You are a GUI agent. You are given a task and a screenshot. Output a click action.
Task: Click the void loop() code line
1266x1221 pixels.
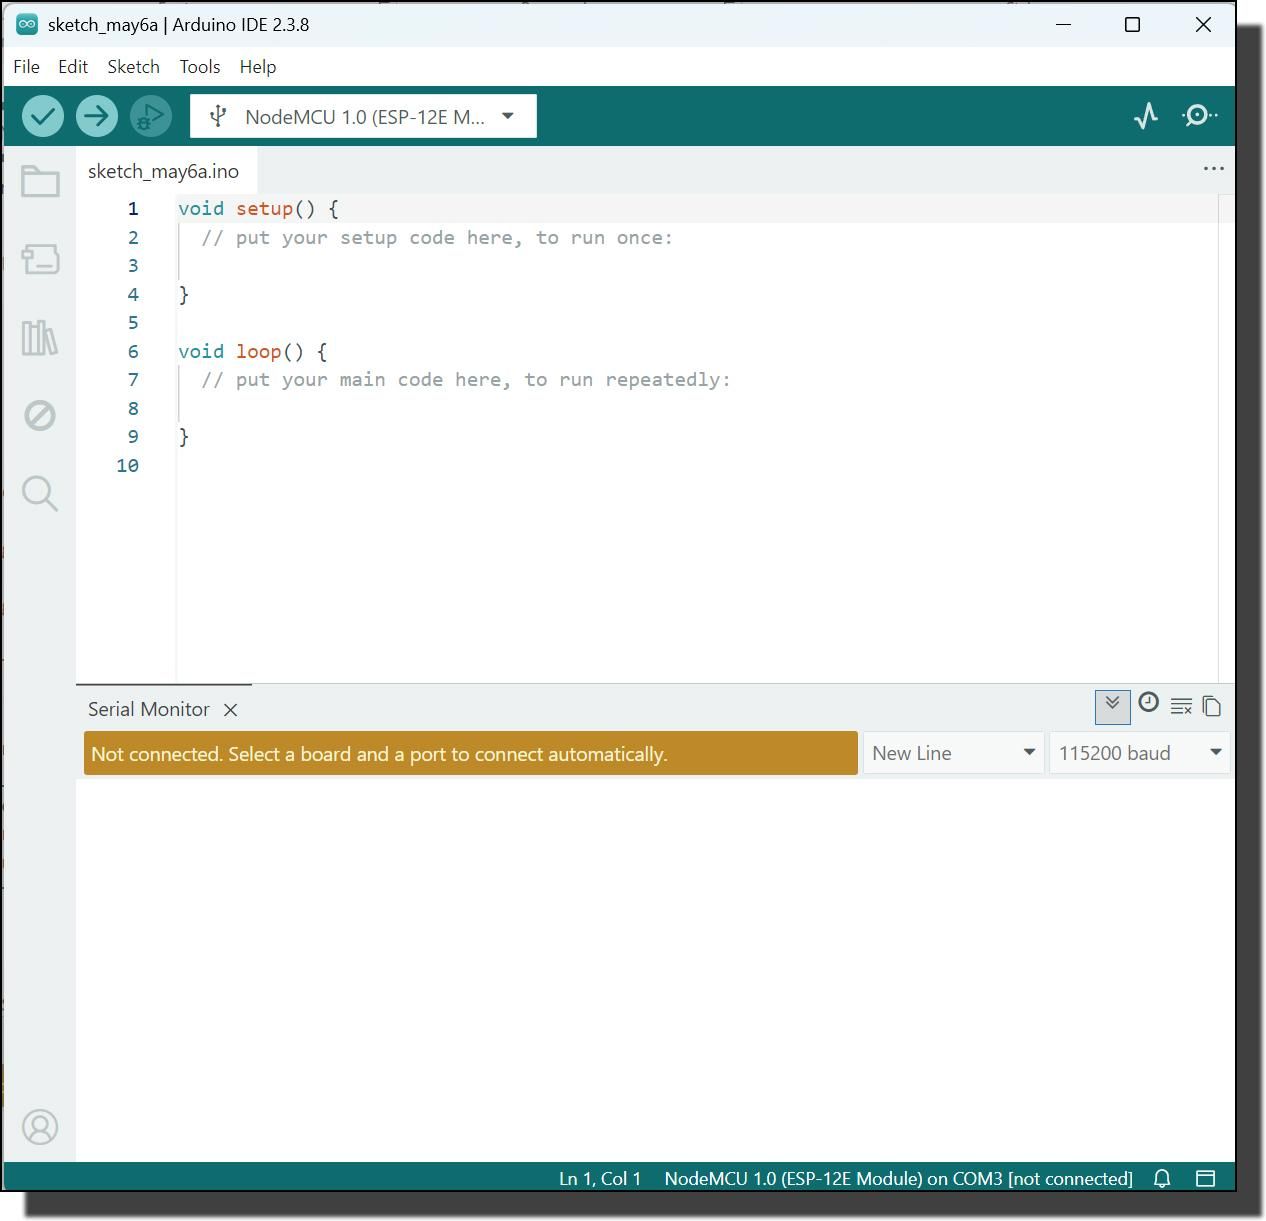(x=252, y=352)
